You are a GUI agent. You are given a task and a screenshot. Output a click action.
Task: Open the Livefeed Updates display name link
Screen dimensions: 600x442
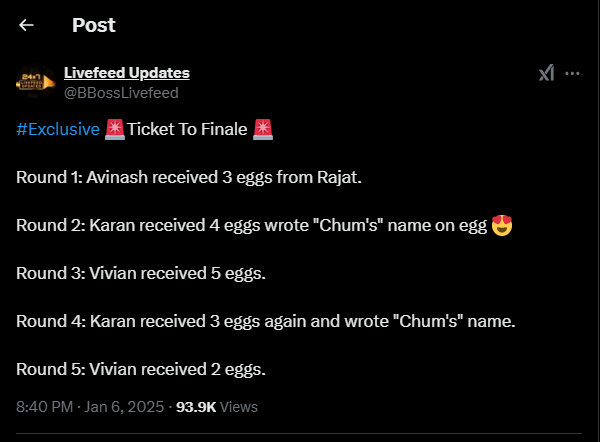click(127, 73)
